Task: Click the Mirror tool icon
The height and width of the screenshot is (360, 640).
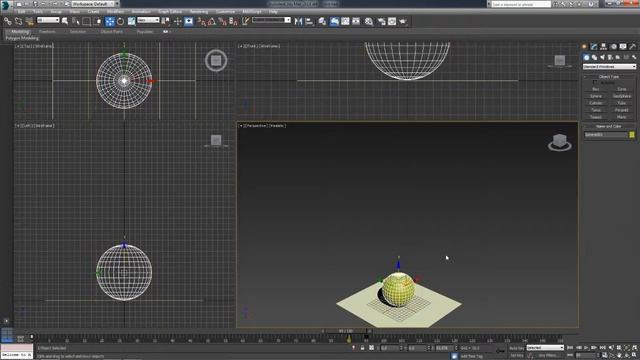Action: point(298,21)
